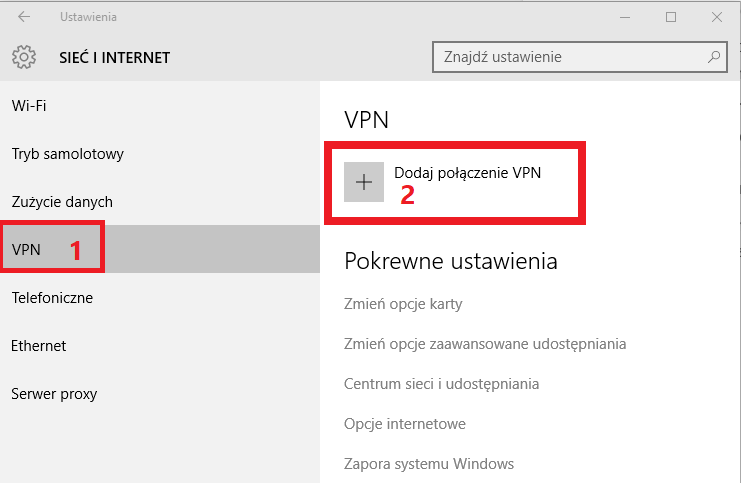Open Opcje internetowe link
Screen dimensions: 741x483
click(405, 424)
